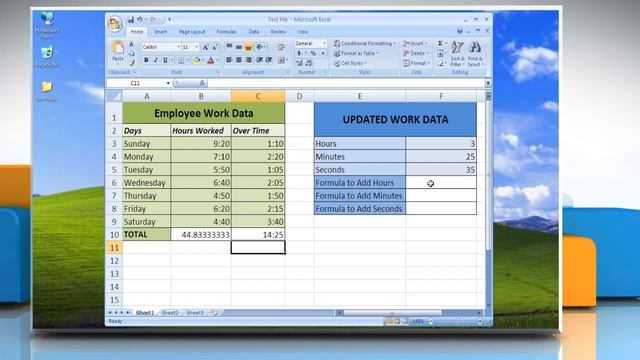Select column C header
This screenshot has height=360, width=640.
tap(258, 96)
